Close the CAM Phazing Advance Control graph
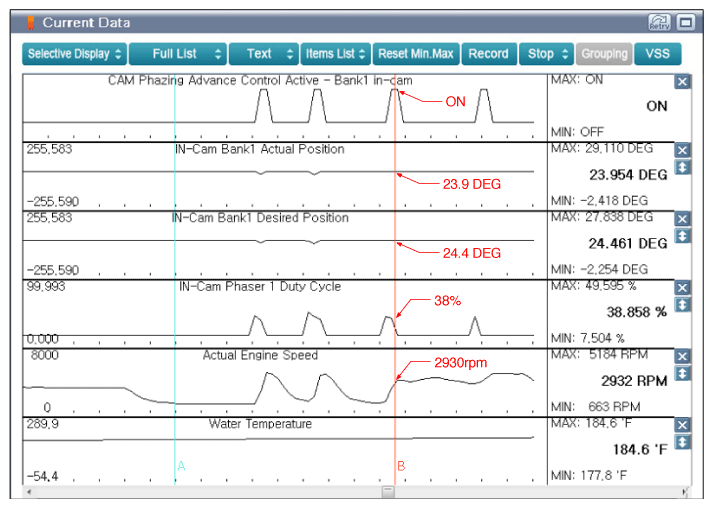This screenshot has height=508, width=713. tap(682, 82)
